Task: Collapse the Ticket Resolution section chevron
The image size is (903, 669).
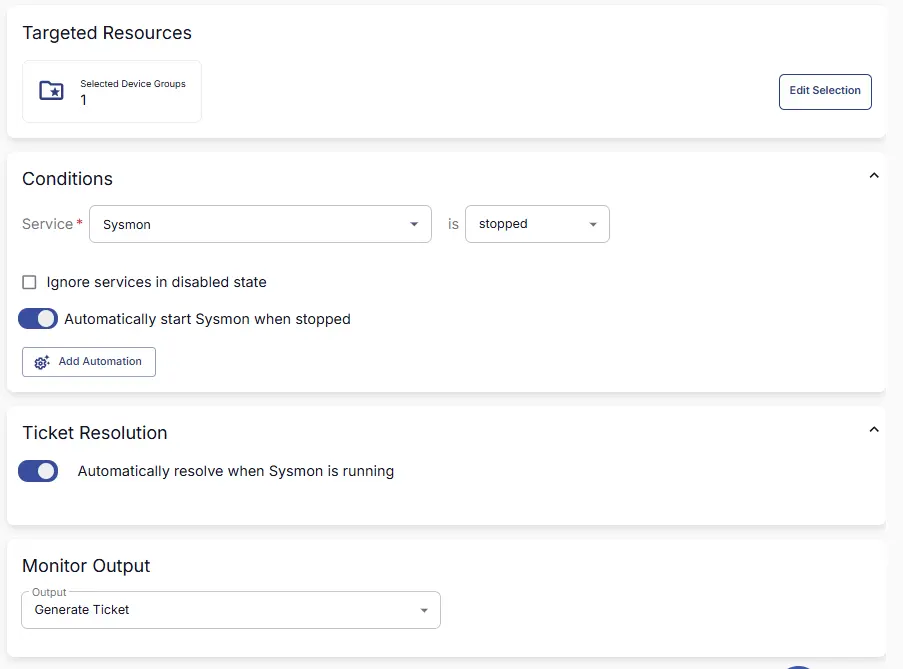Action: [x=873, y=430]
